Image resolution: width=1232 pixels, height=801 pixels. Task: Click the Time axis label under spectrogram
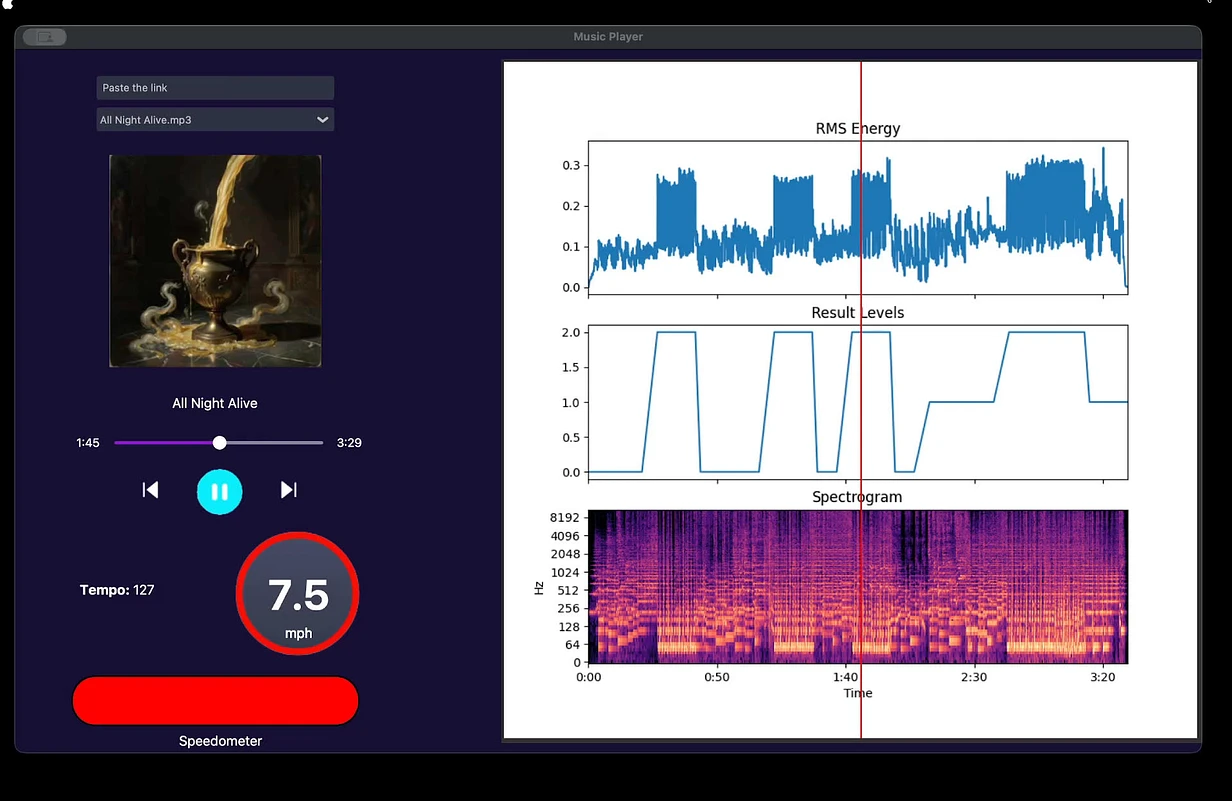[858, 693]
